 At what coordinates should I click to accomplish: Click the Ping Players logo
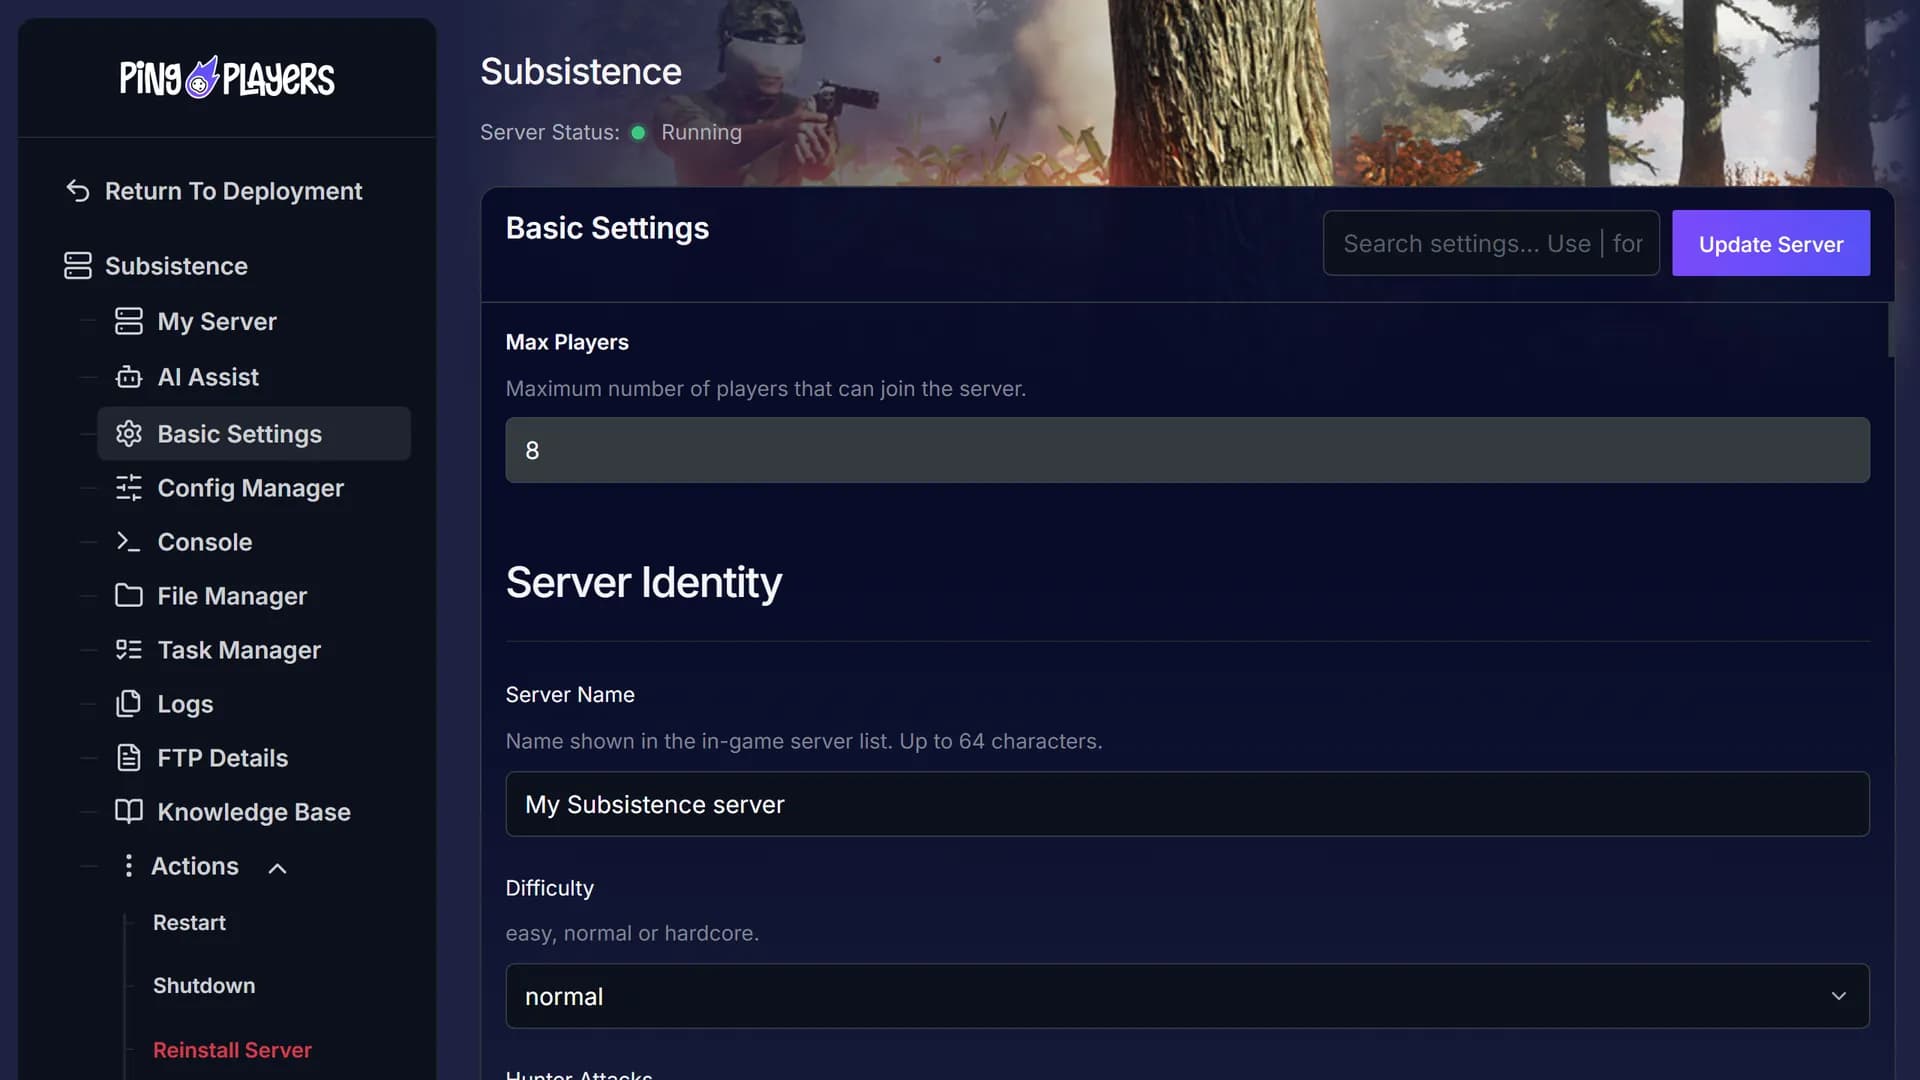[x=227, y=77]
